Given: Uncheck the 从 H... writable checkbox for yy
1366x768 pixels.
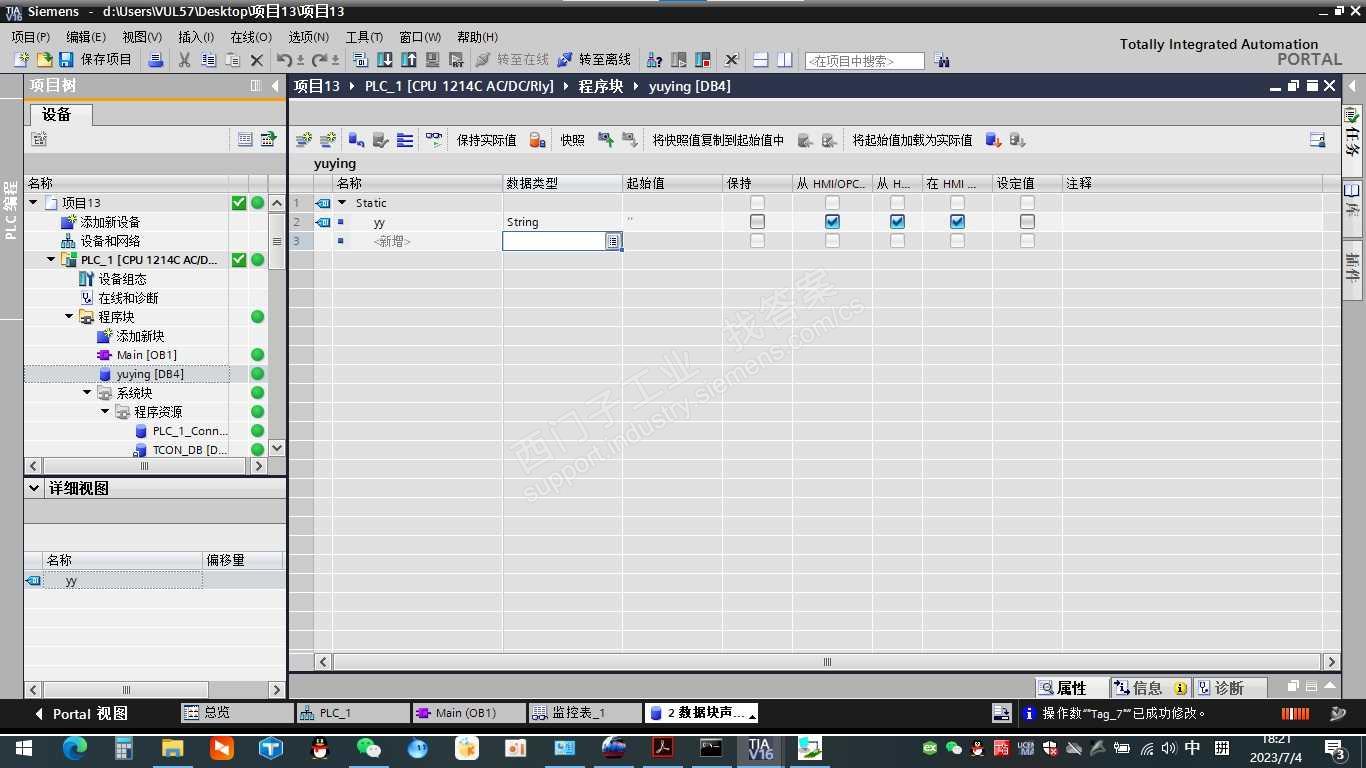Looking at the screenshot, I should click(x=897, y=222).
